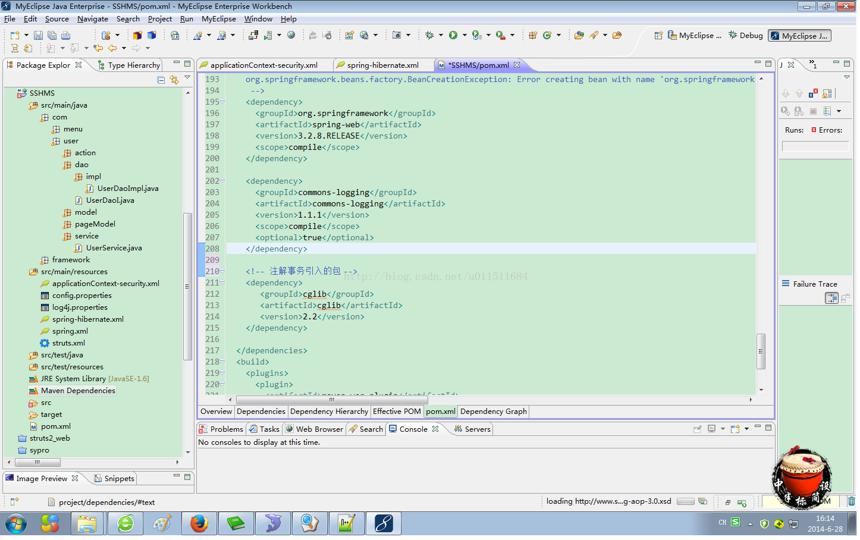Click the Link with Editor icon in Package Explorer
Image resolution: width=860 pixels, height=540 pixels.
[174, 80]
